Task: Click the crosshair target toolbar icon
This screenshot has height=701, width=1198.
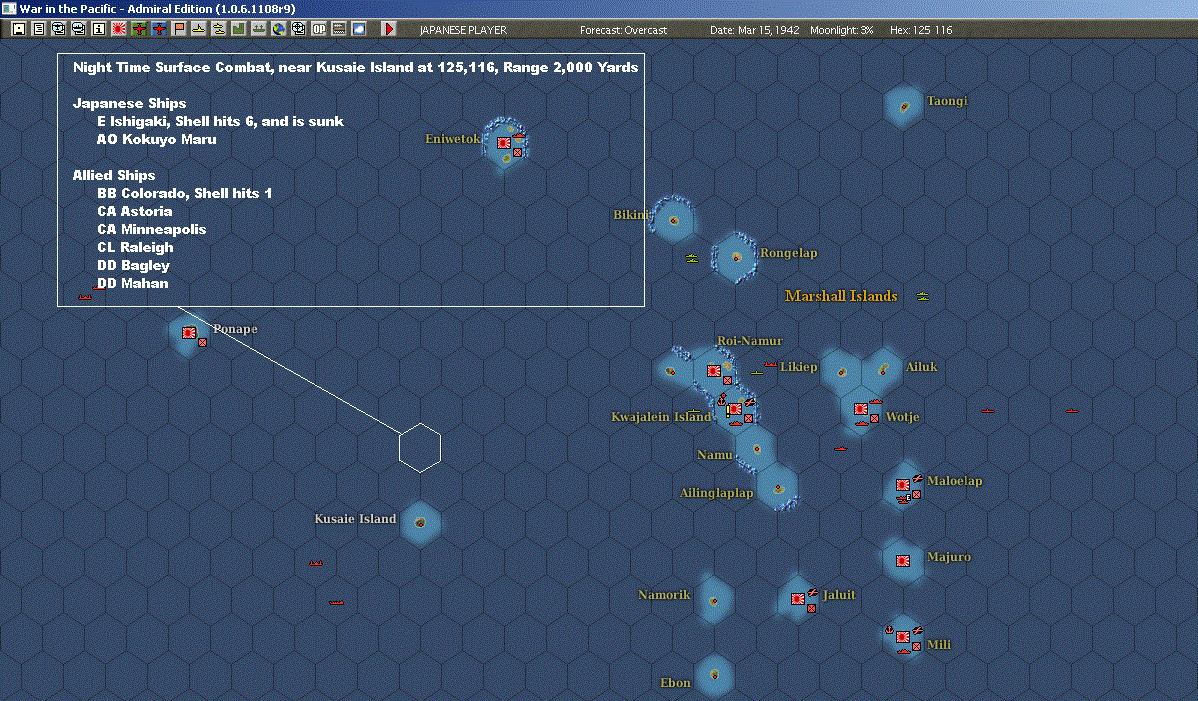Action: click(299, 29)
